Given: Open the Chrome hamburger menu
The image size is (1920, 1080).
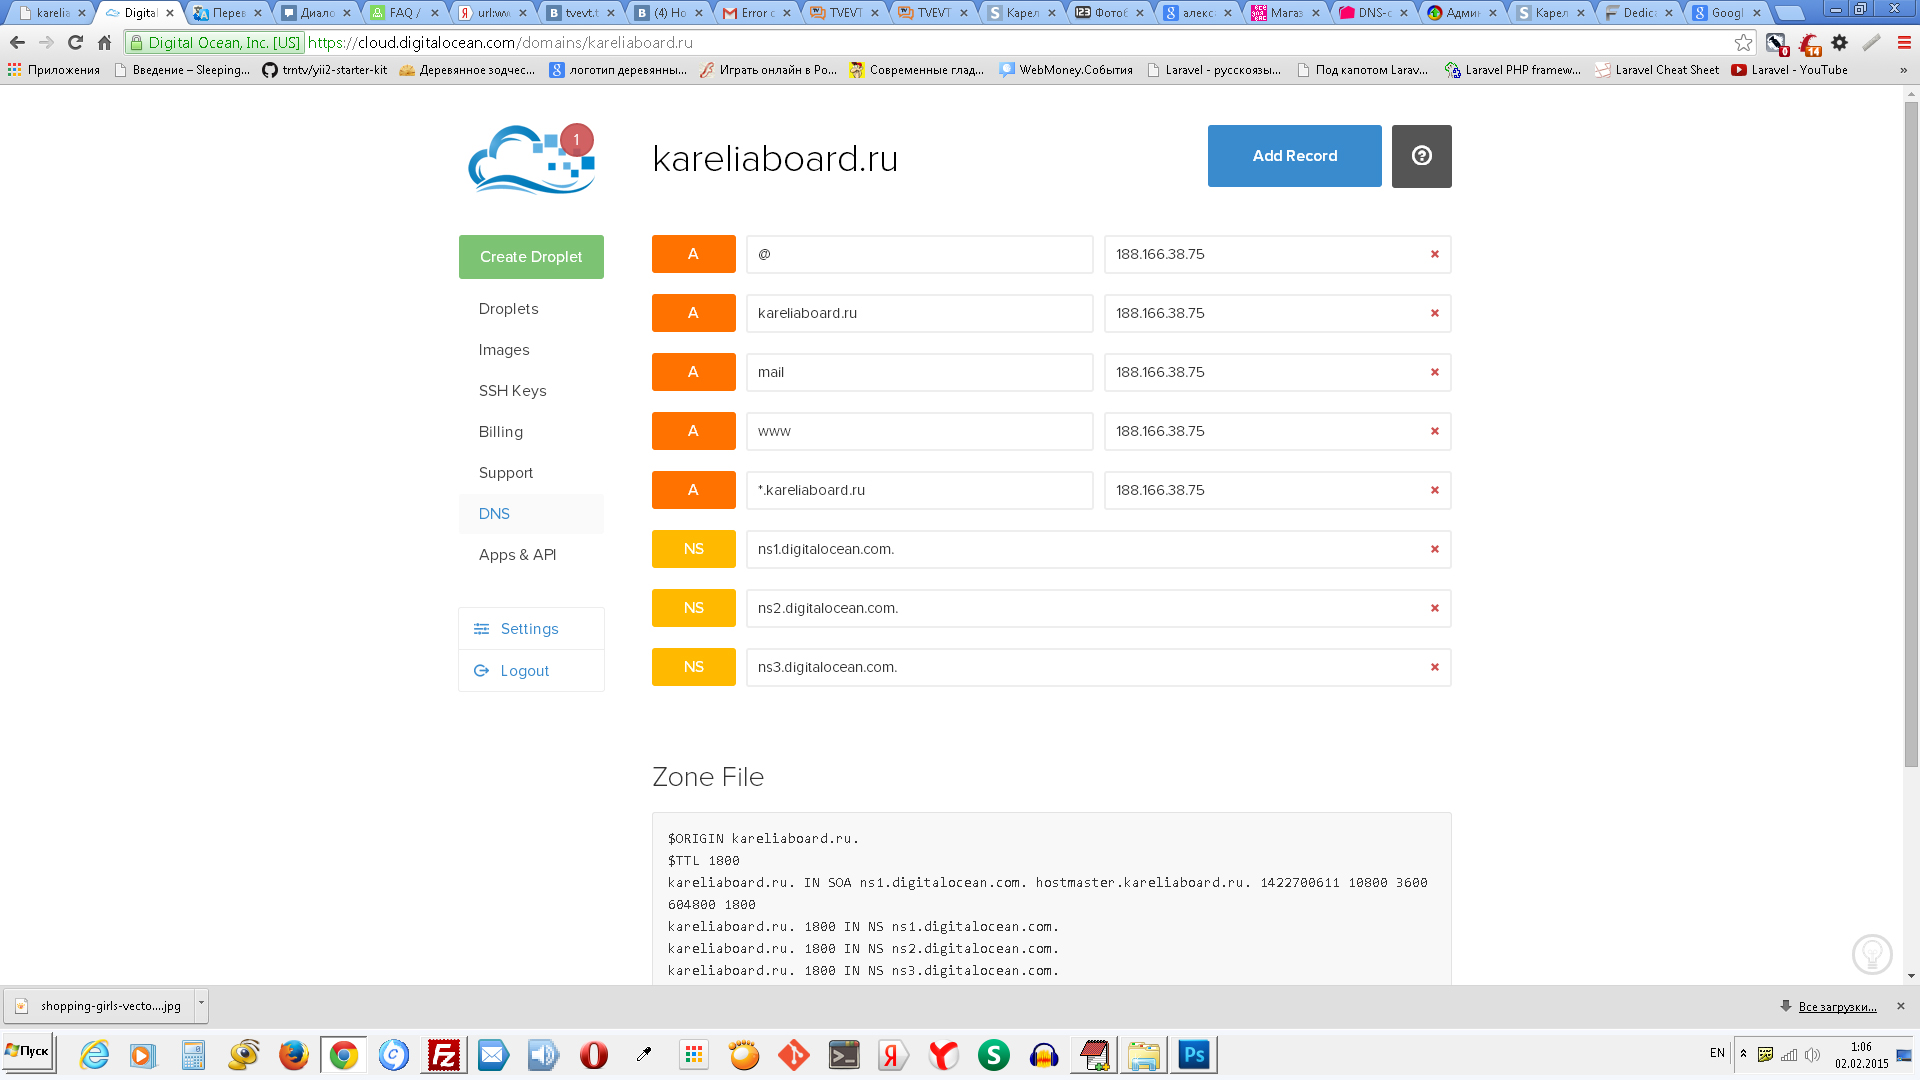Looking at the screenshot, I should 1904,43.
